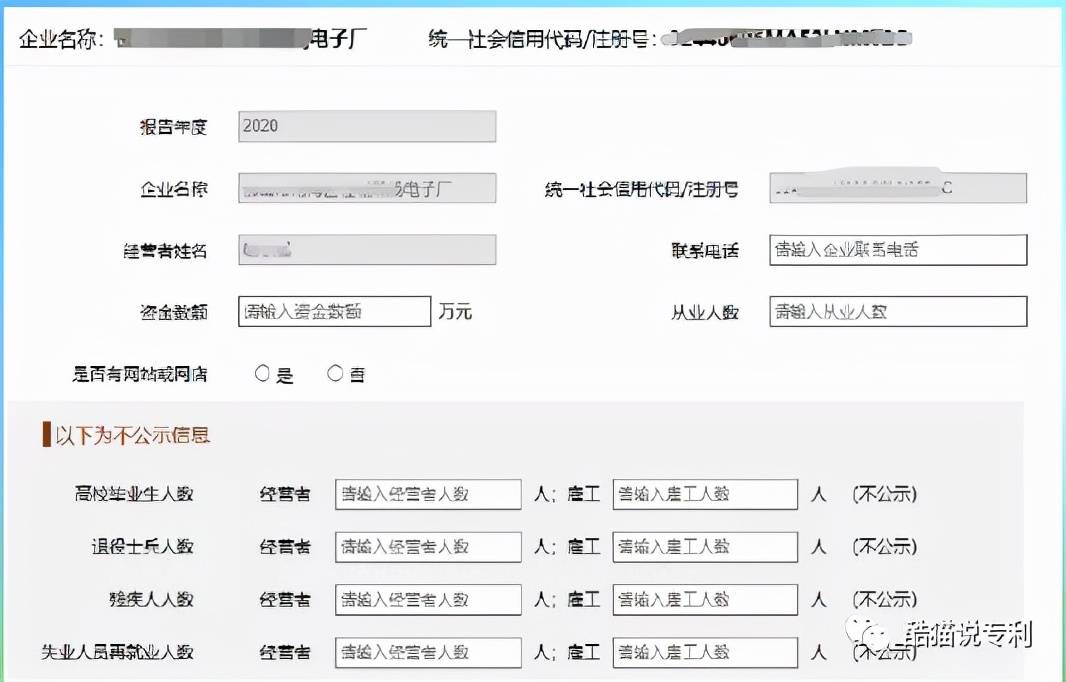Focus 失业人员再就业人数 经营者 input box
The width and height of the screenshot is (1066, 682).
pyautogui.click(x=428, y=652)
